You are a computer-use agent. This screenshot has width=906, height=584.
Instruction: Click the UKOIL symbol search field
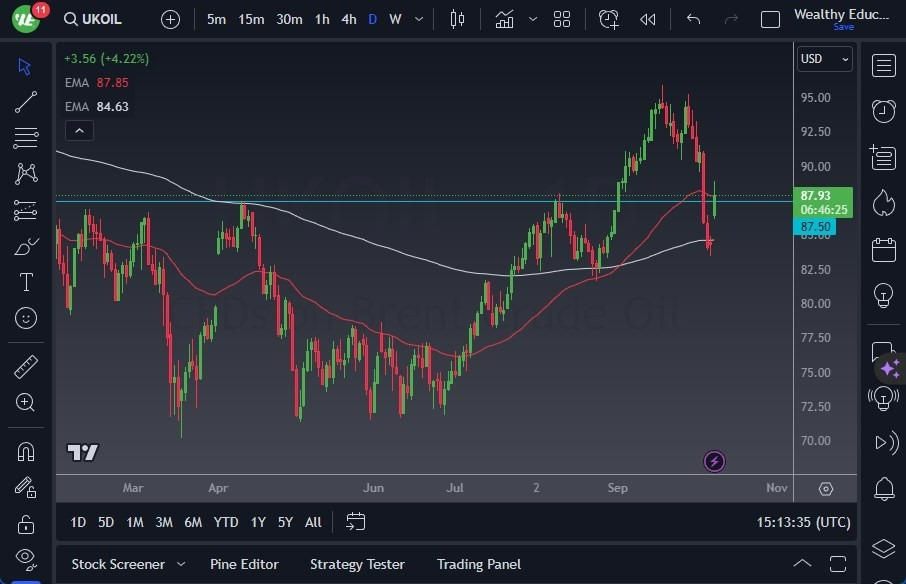pos(100,19)
